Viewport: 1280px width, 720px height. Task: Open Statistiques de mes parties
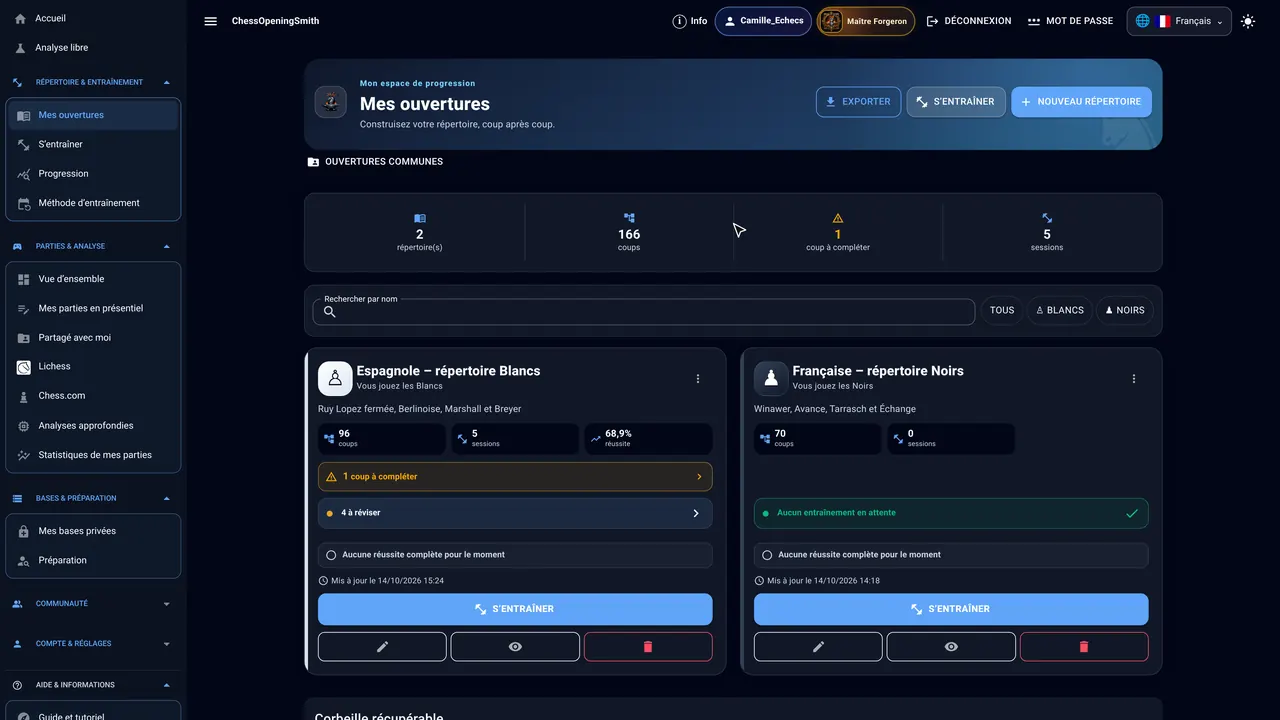(93, 455)
